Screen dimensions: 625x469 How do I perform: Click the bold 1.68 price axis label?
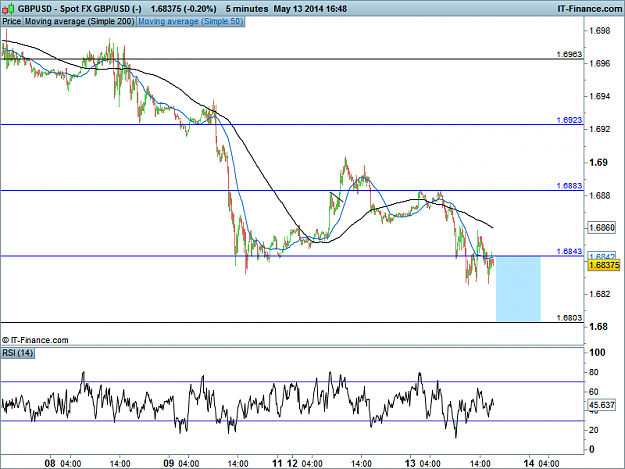coord(598,327)
